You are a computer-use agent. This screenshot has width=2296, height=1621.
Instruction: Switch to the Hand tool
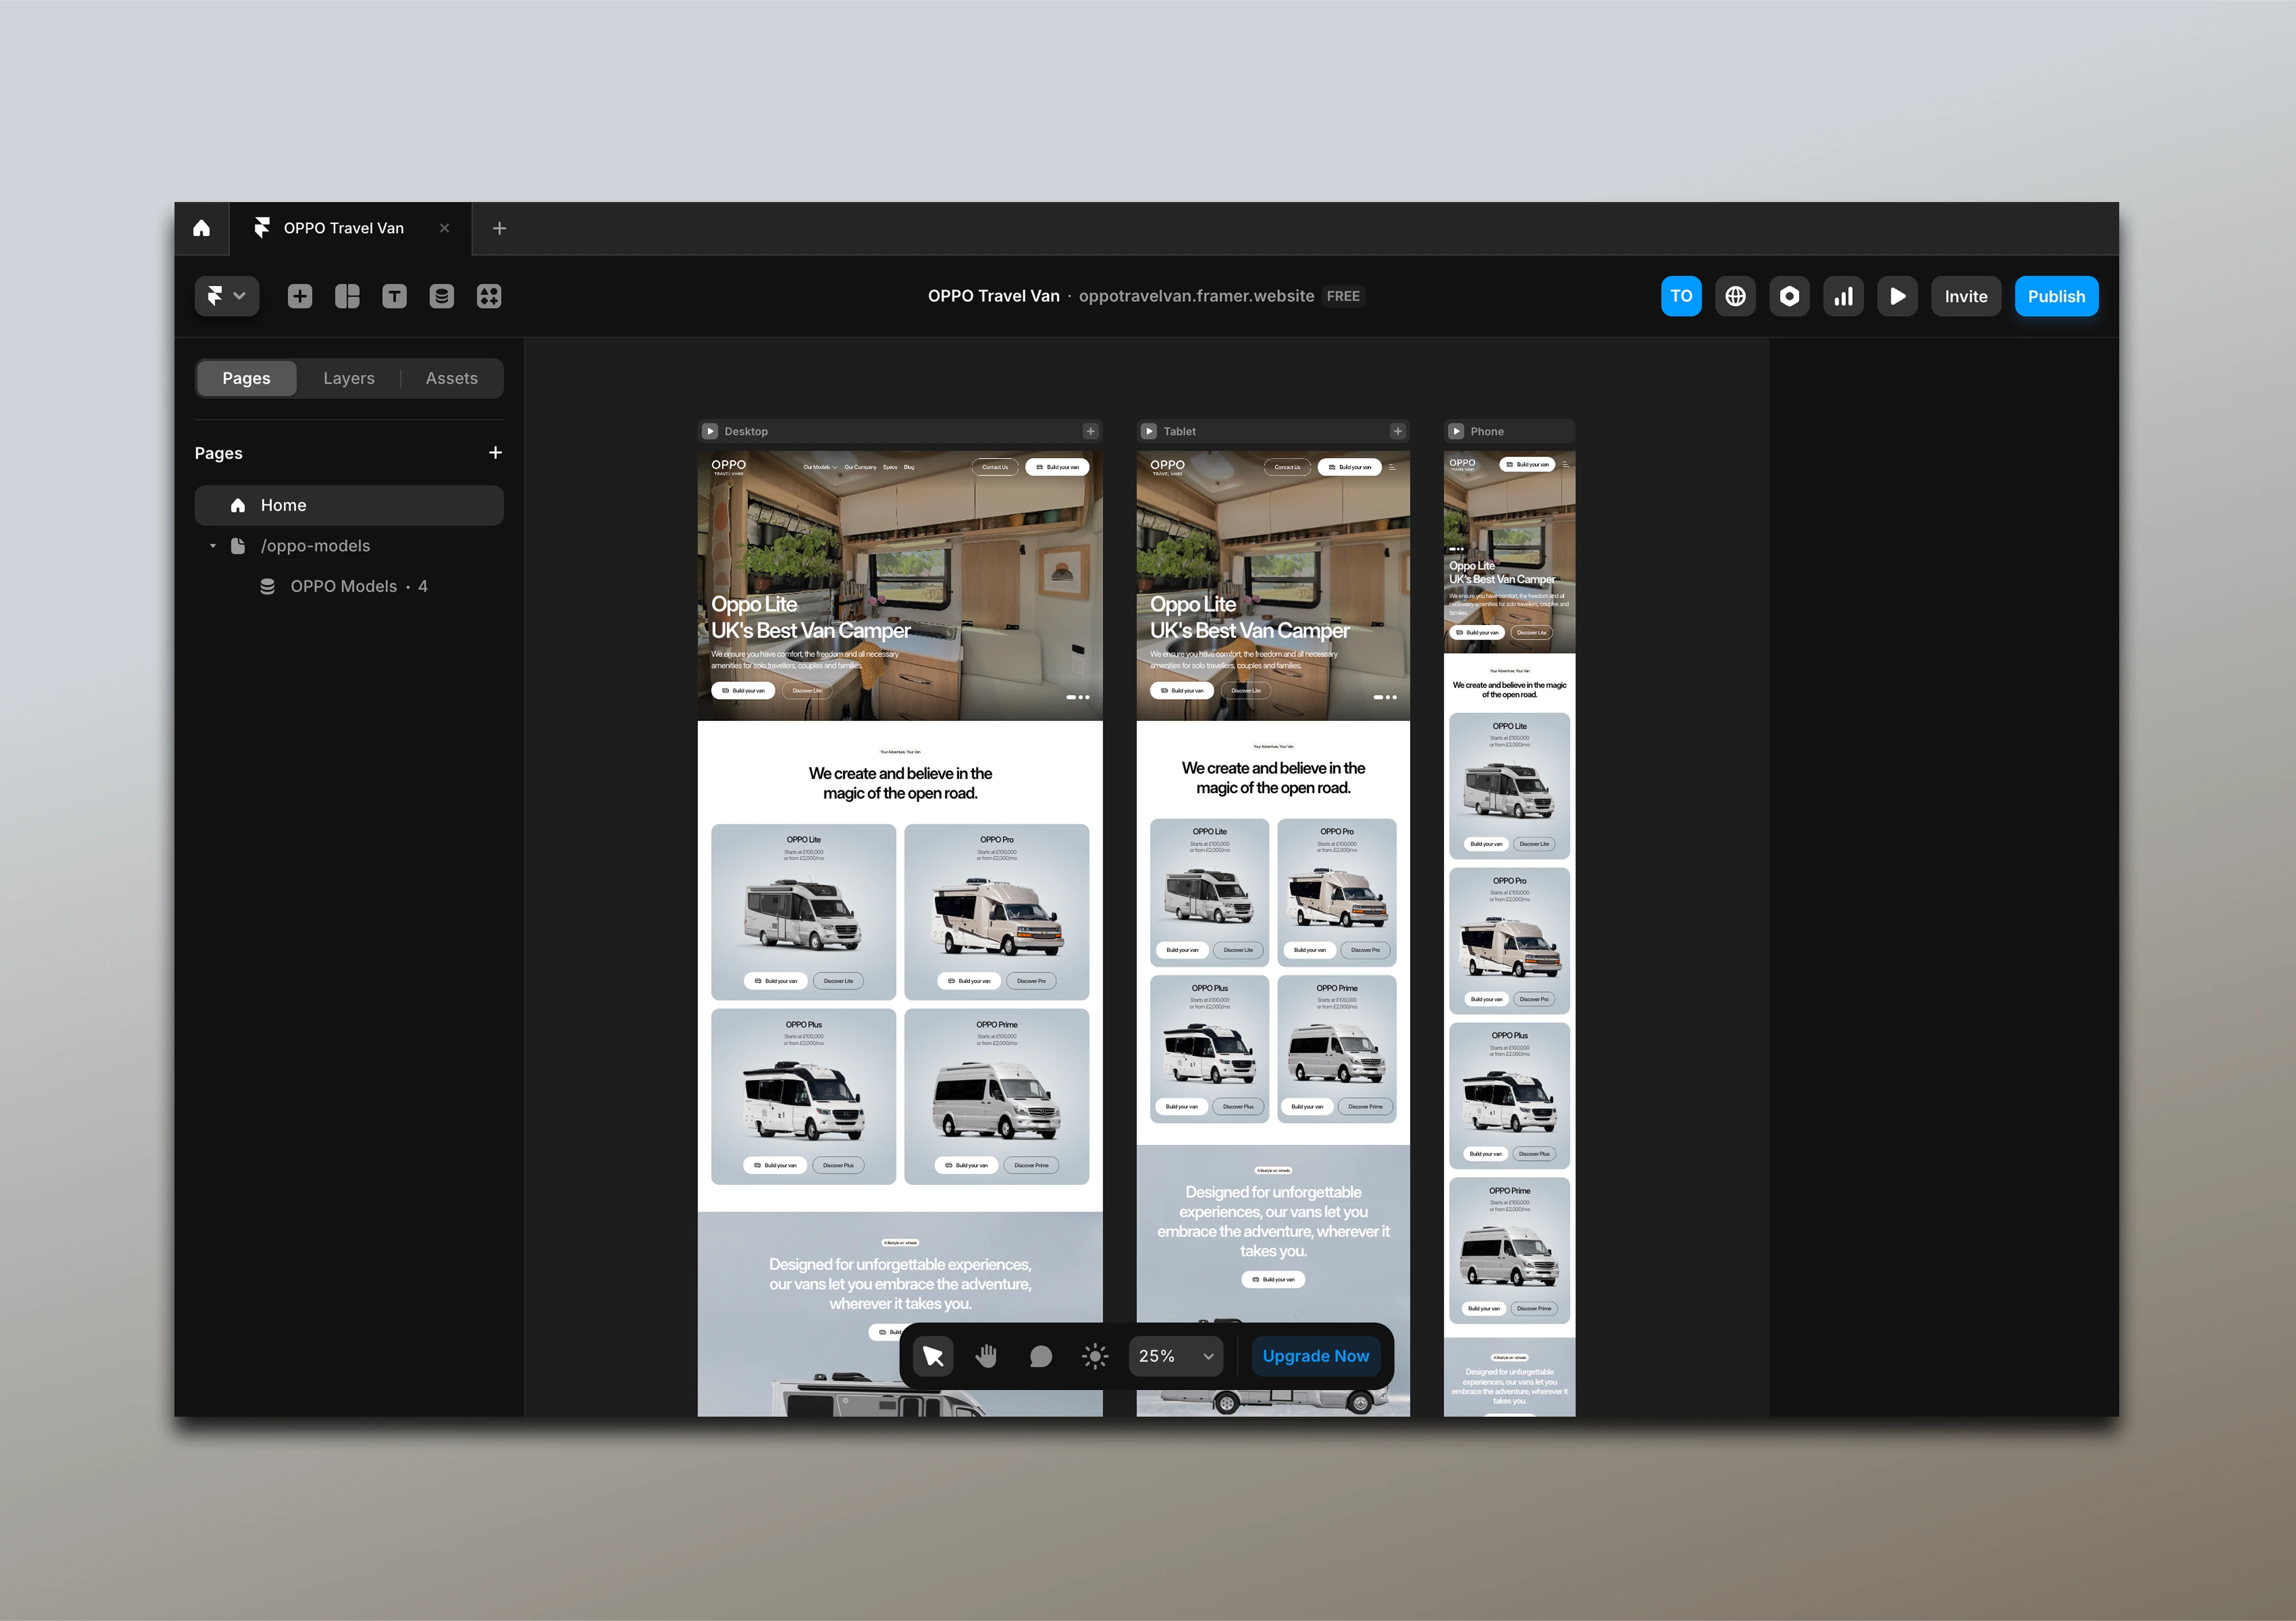[986, 1356]
